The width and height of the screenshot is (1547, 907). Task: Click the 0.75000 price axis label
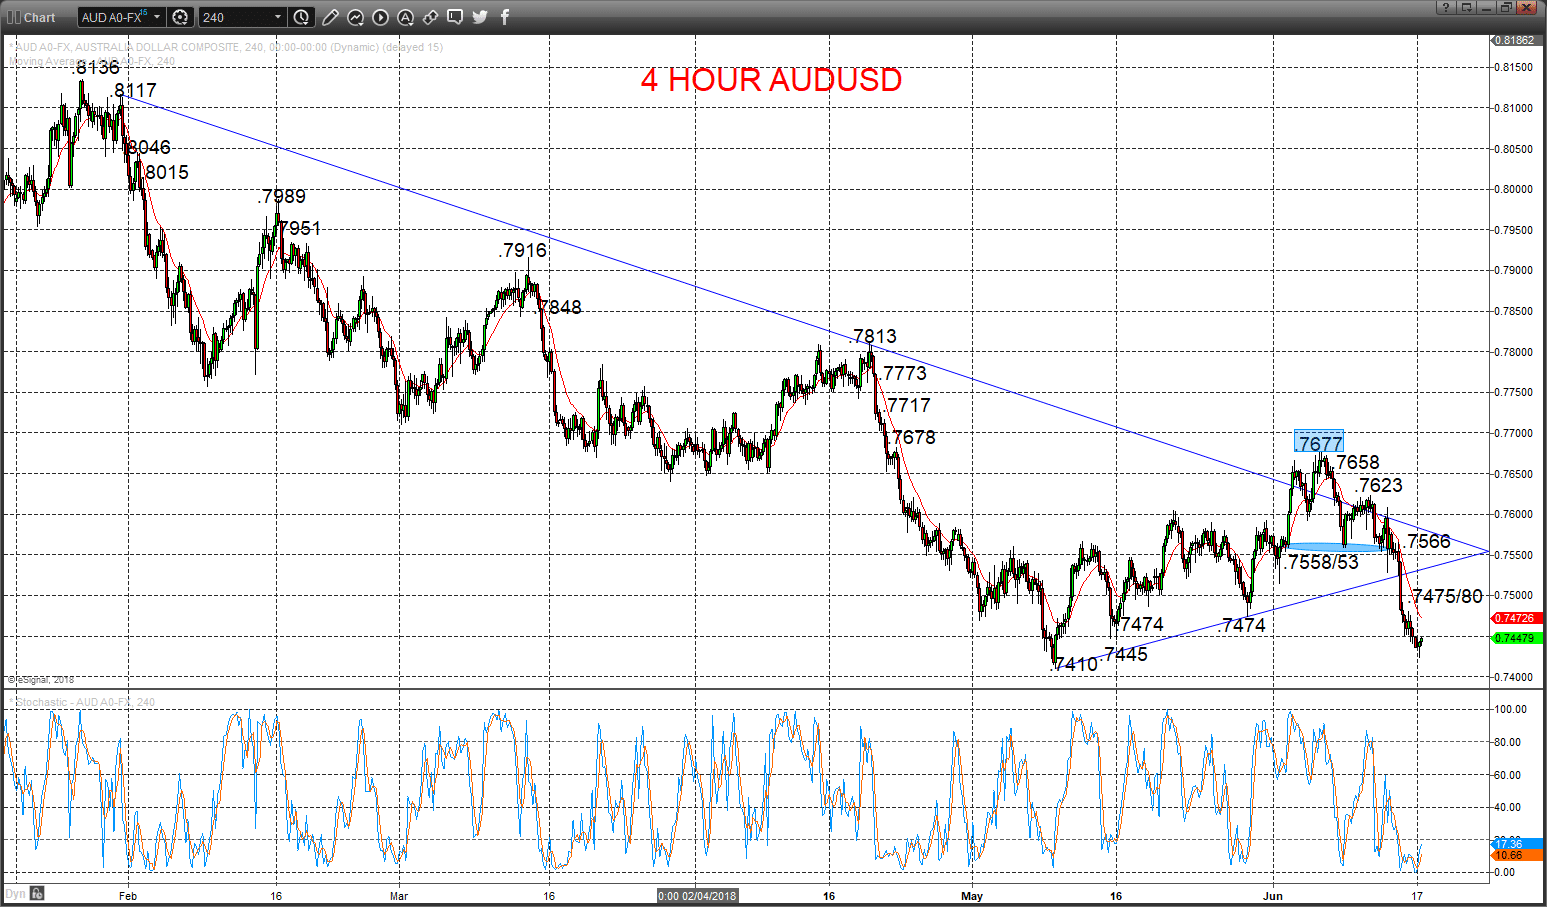click(x=1513, y=596)
